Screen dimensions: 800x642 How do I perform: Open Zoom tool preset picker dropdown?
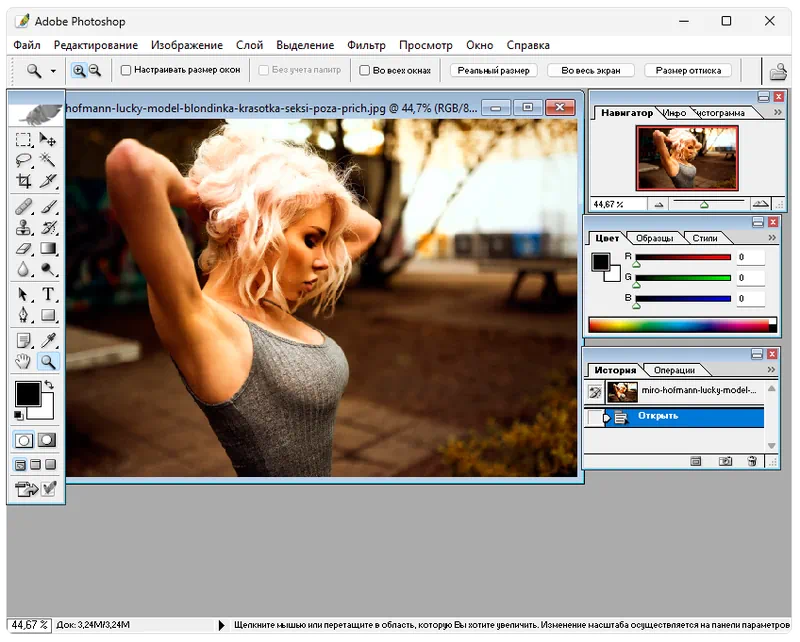pyautogui.click(x=53, y=71)
